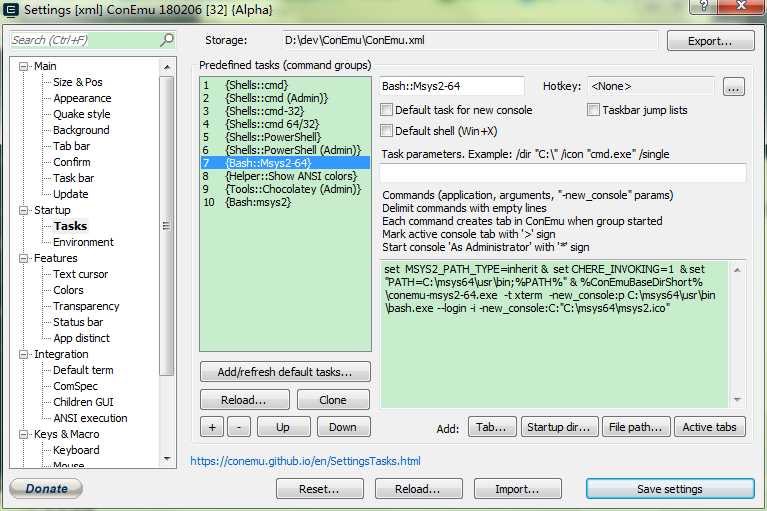
Task: Click File path... button
Action: (635, 427)
